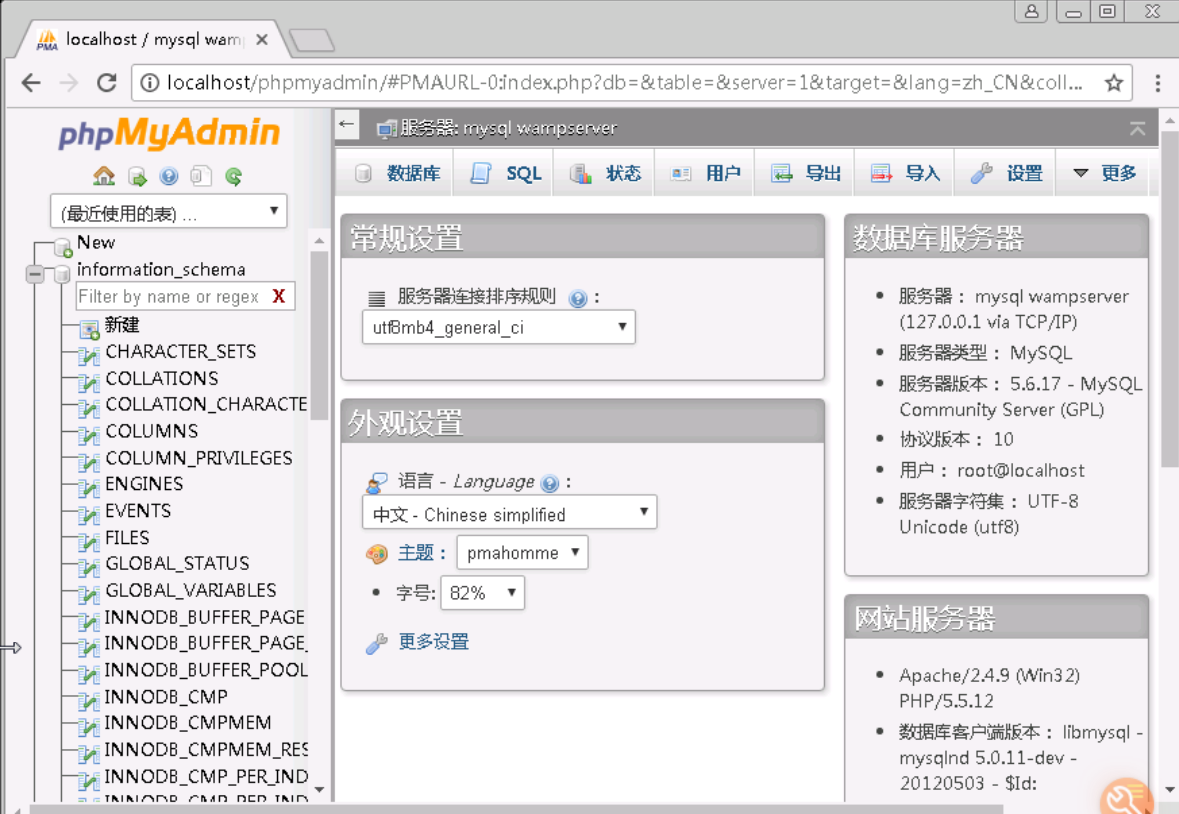Collapse the information_schema tree node
Viewport: 1179px width, 814px height.
[x=35, y=274]
